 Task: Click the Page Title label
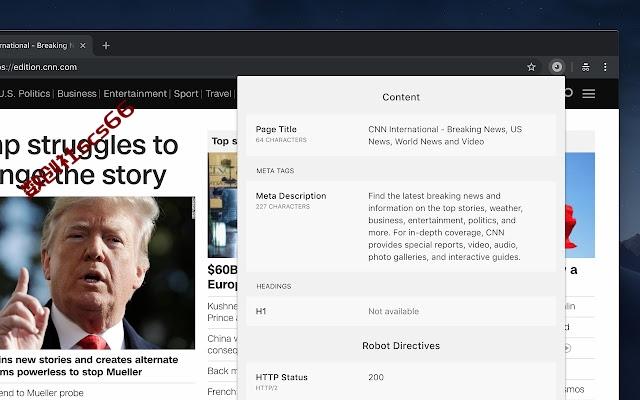276,129
